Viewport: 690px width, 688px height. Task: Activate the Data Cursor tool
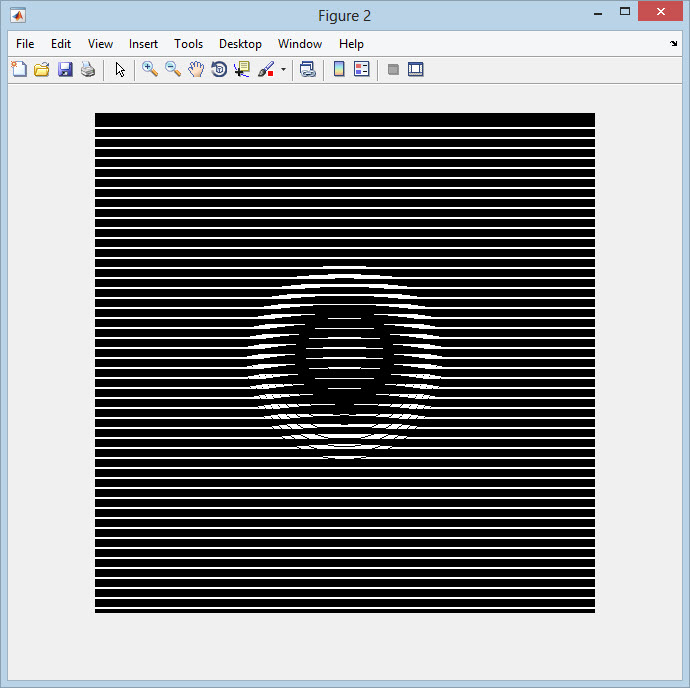coord(242,70)
